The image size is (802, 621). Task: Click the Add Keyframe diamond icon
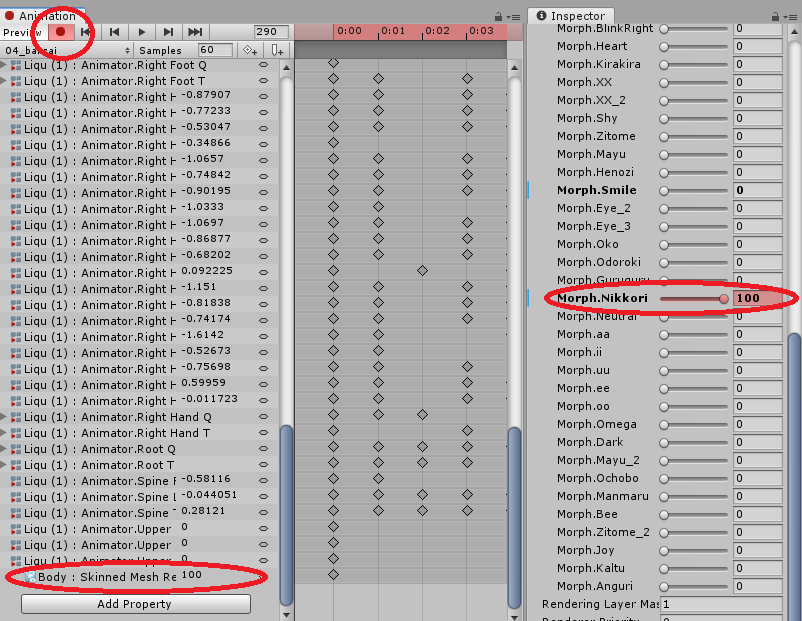(x=249, y=50)
